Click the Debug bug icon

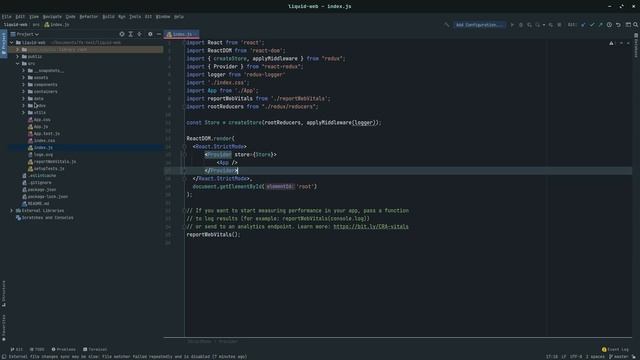pos(521,25)
